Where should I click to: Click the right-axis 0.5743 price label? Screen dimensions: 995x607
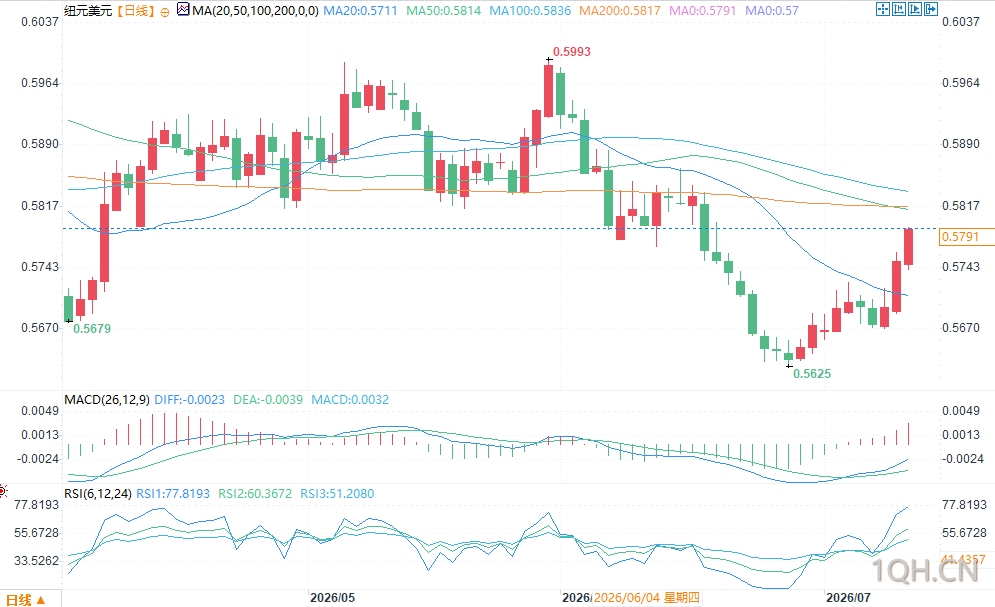[x=961, y=267]
